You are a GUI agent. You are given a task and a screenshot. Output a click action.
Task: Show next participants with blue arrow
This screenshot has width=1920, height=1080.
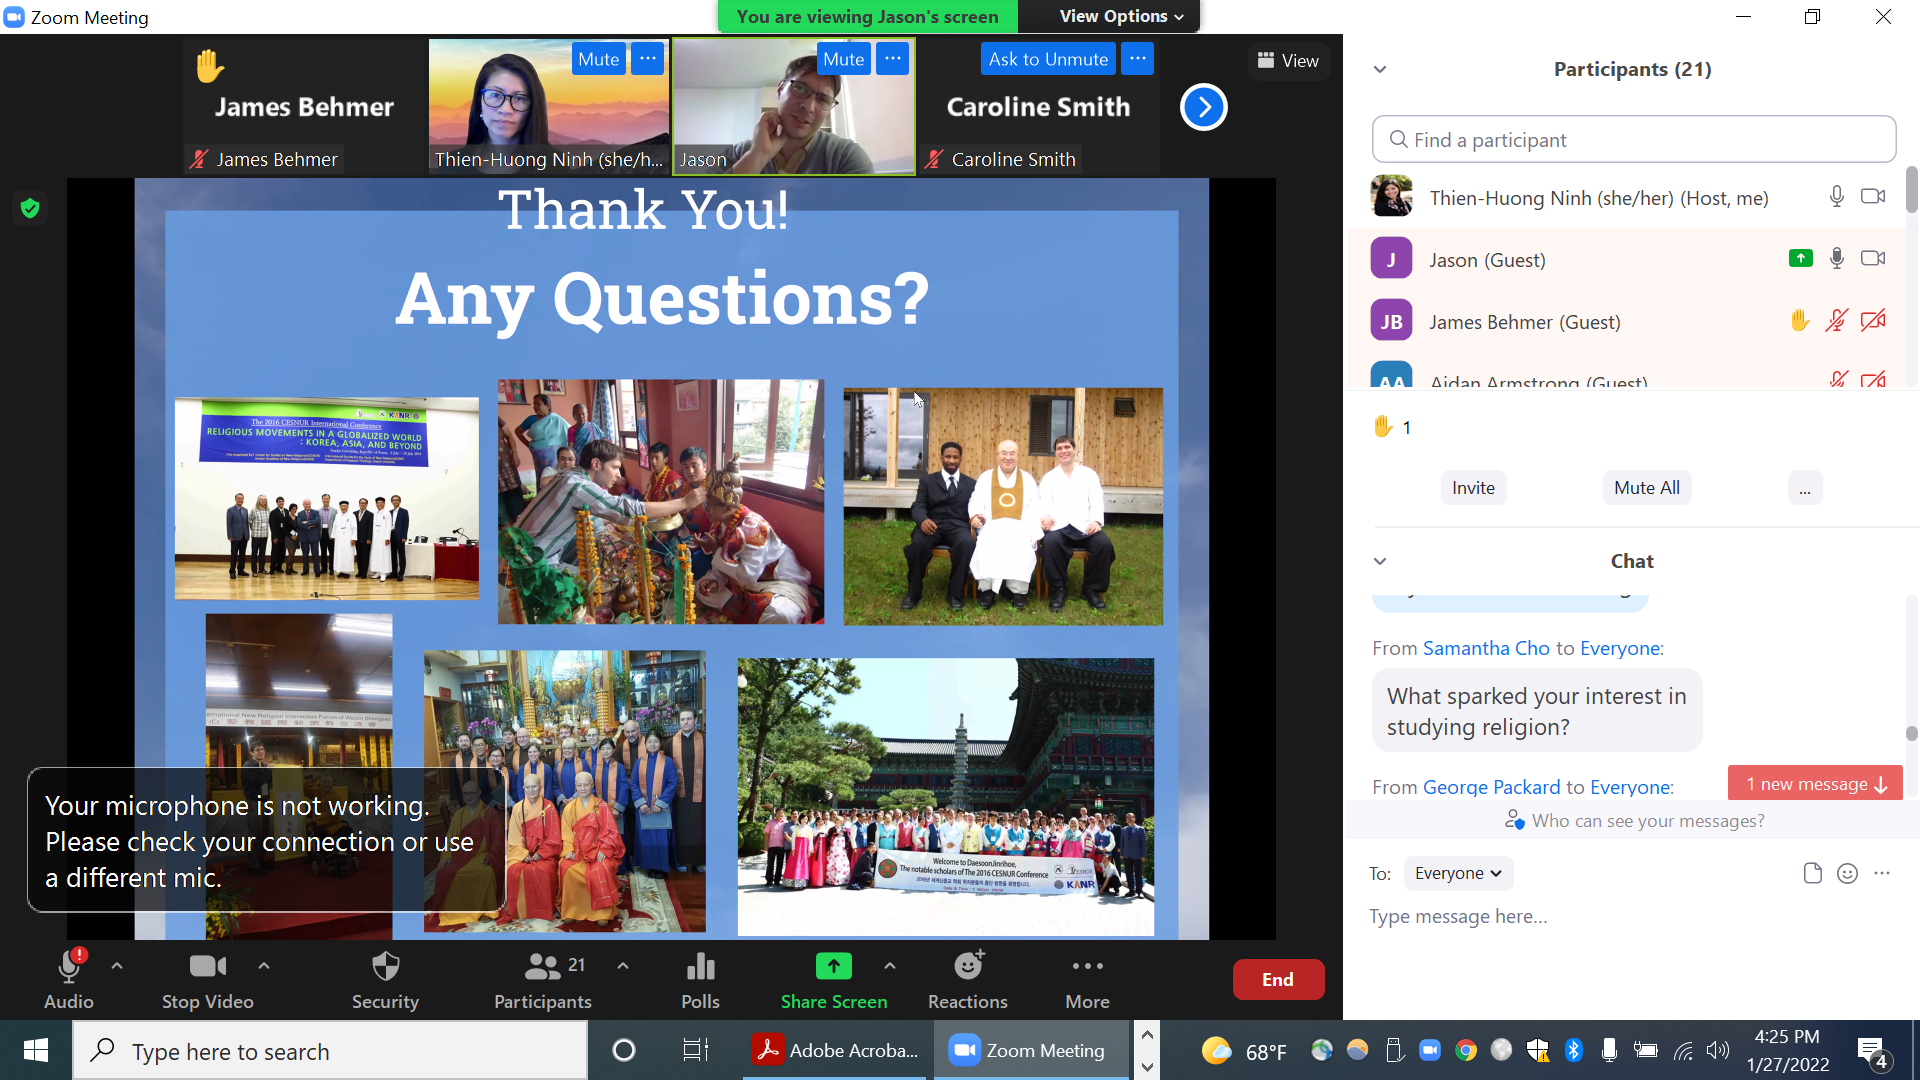(1203, 107)
